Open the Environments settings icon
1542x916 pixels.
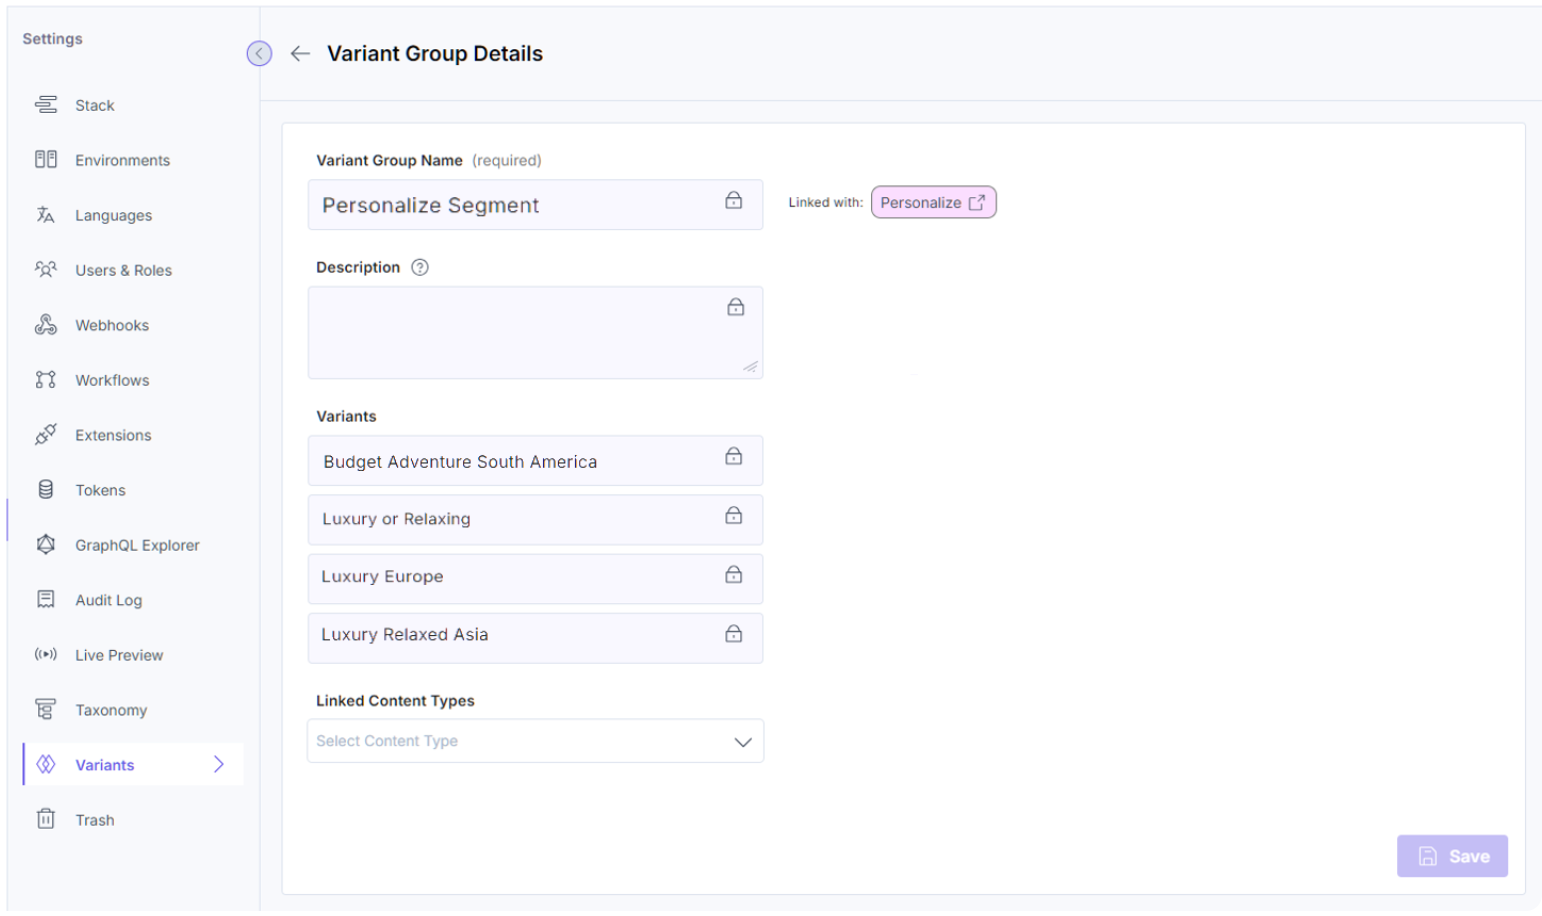(46, 160)
